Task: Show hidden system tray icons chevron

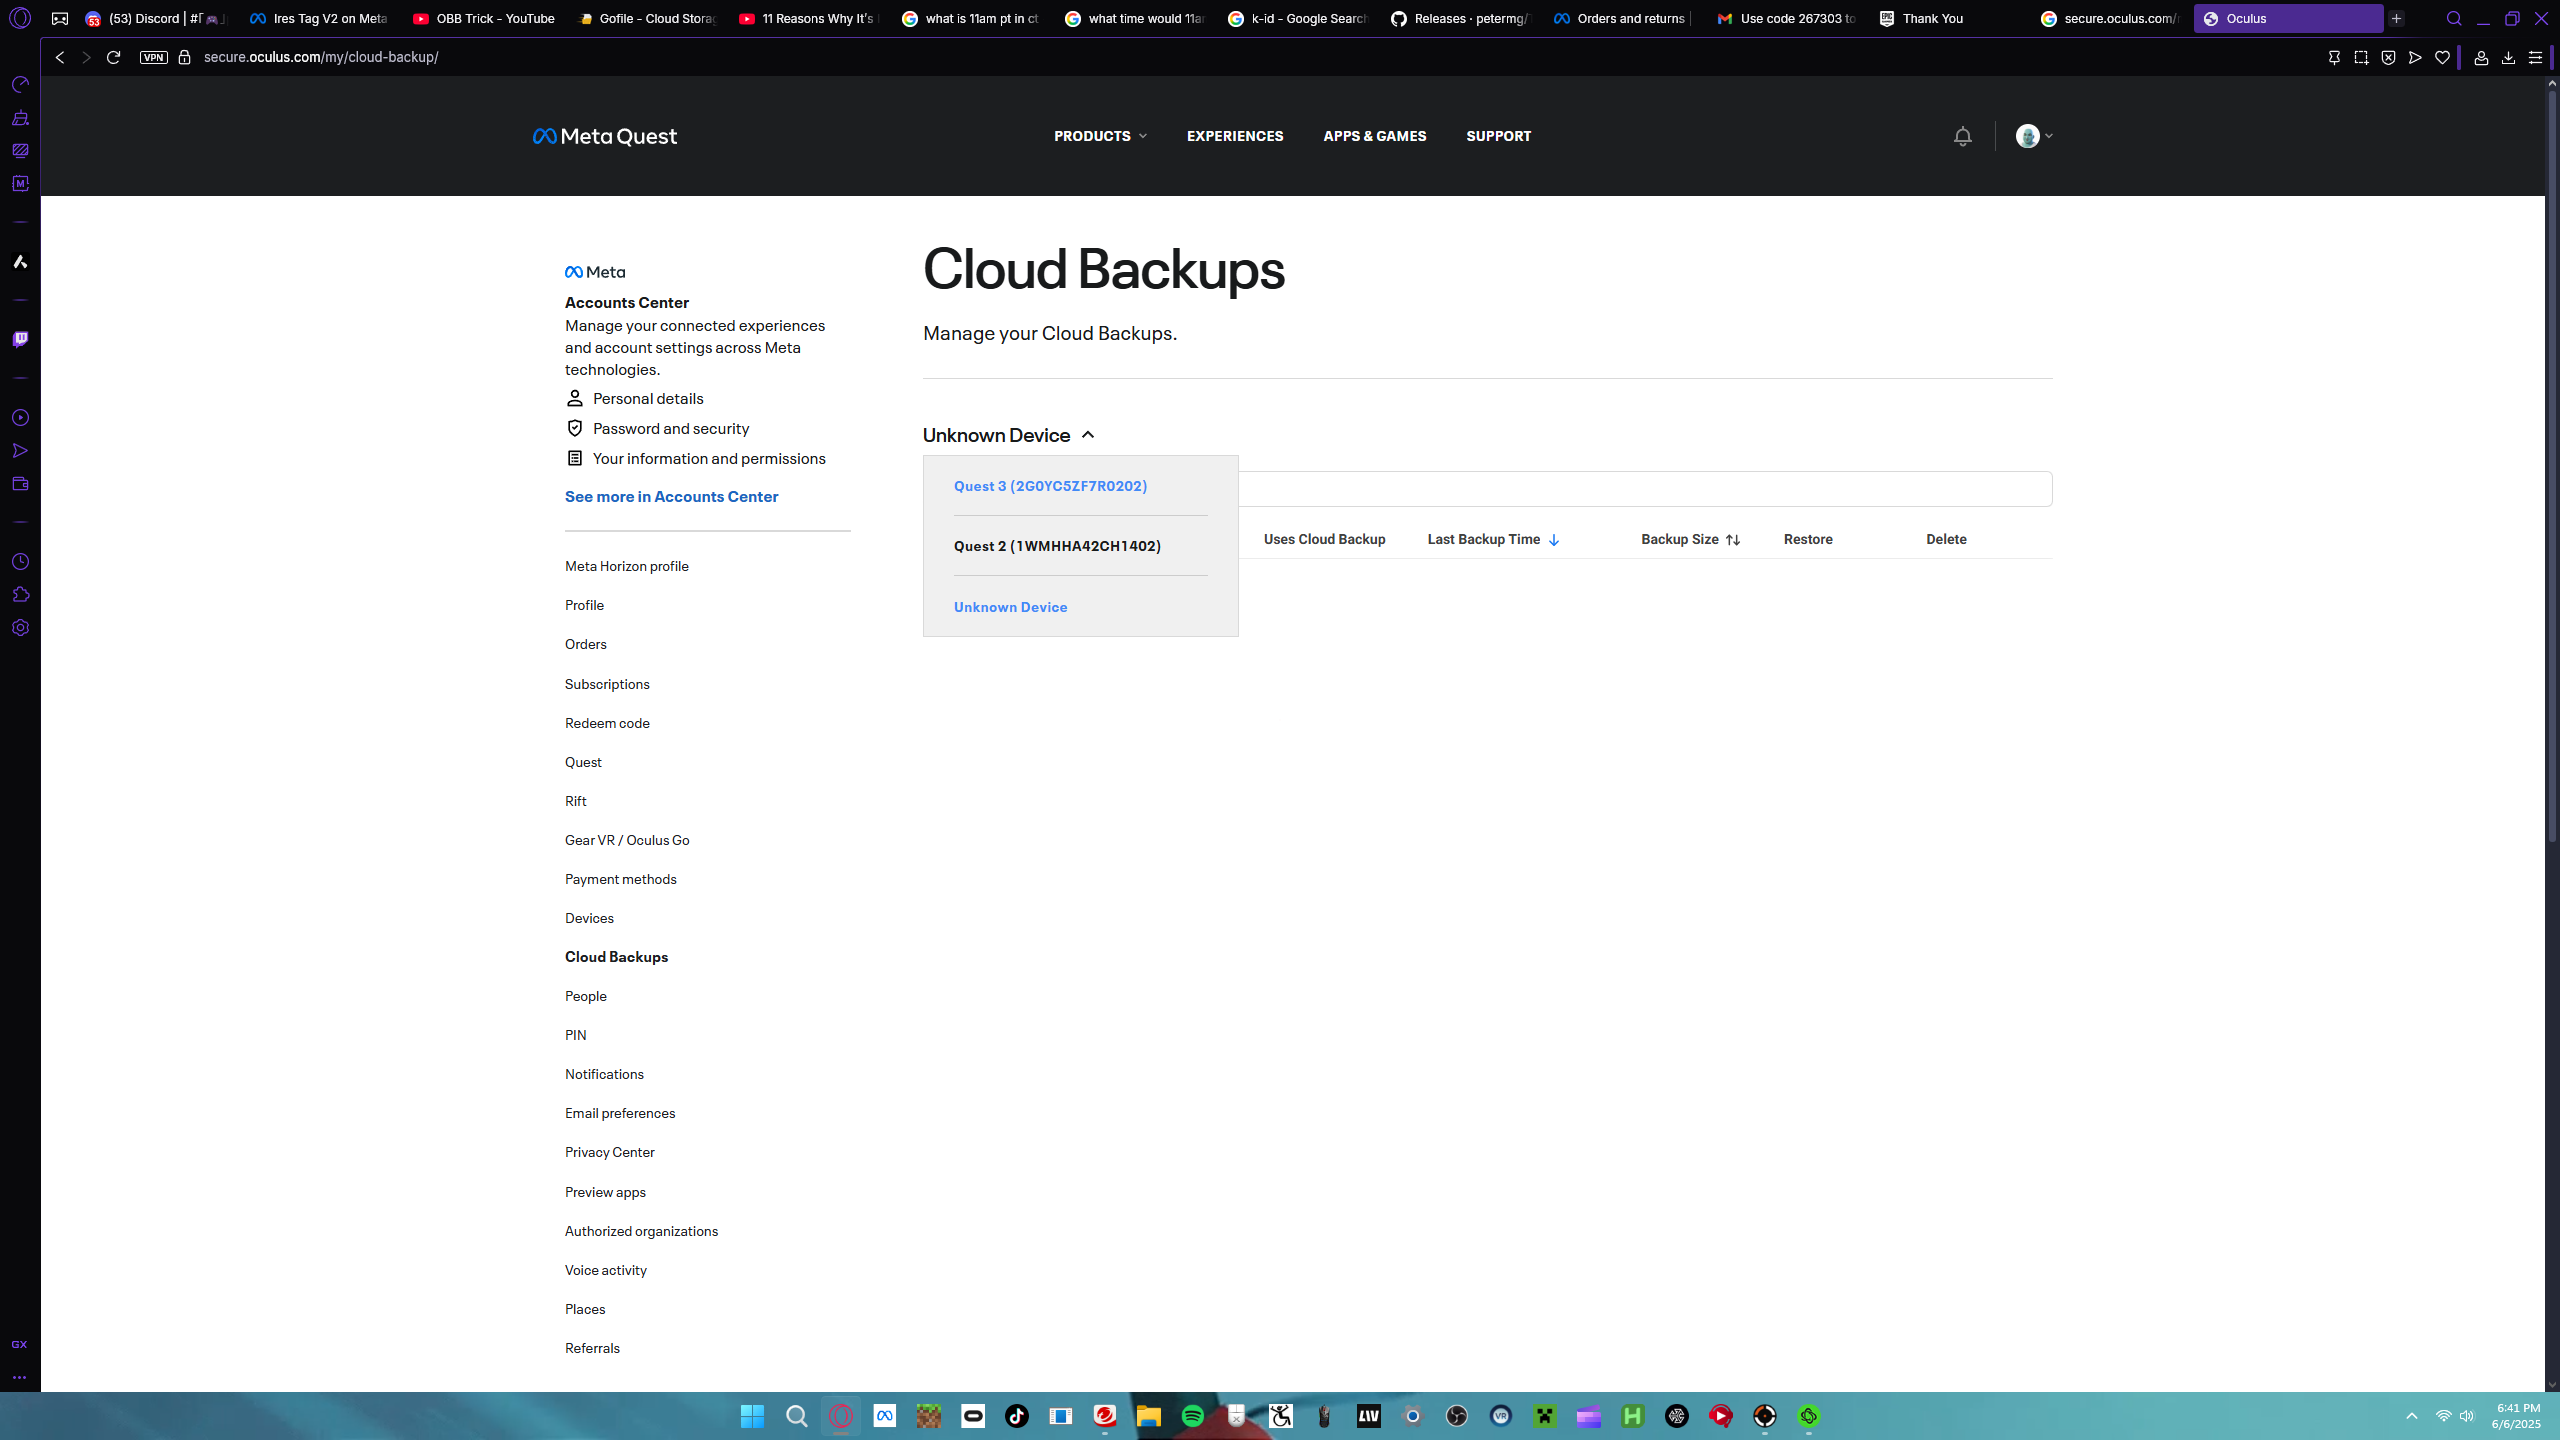Action: [2411, 1416]
